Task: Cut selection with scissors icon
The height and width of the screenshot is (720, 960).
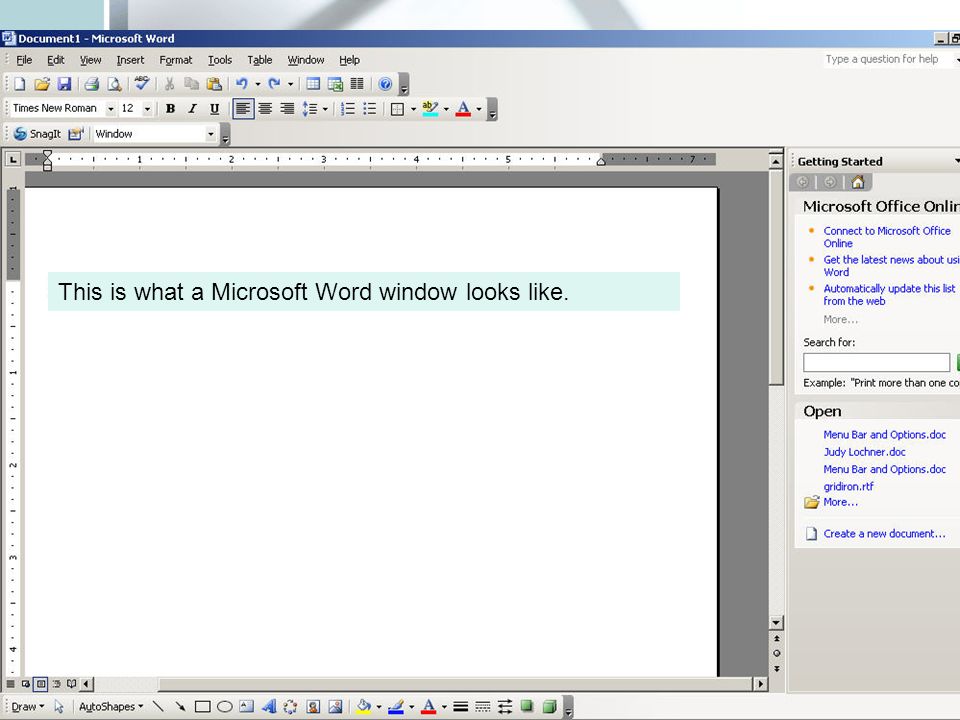Action: (170, 84)
